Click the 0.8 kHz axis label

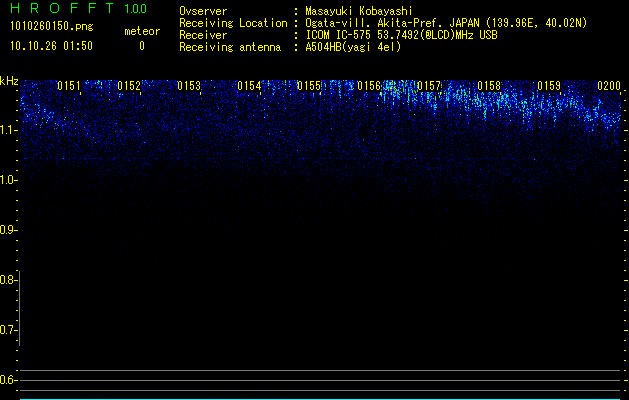click(8, 280)
